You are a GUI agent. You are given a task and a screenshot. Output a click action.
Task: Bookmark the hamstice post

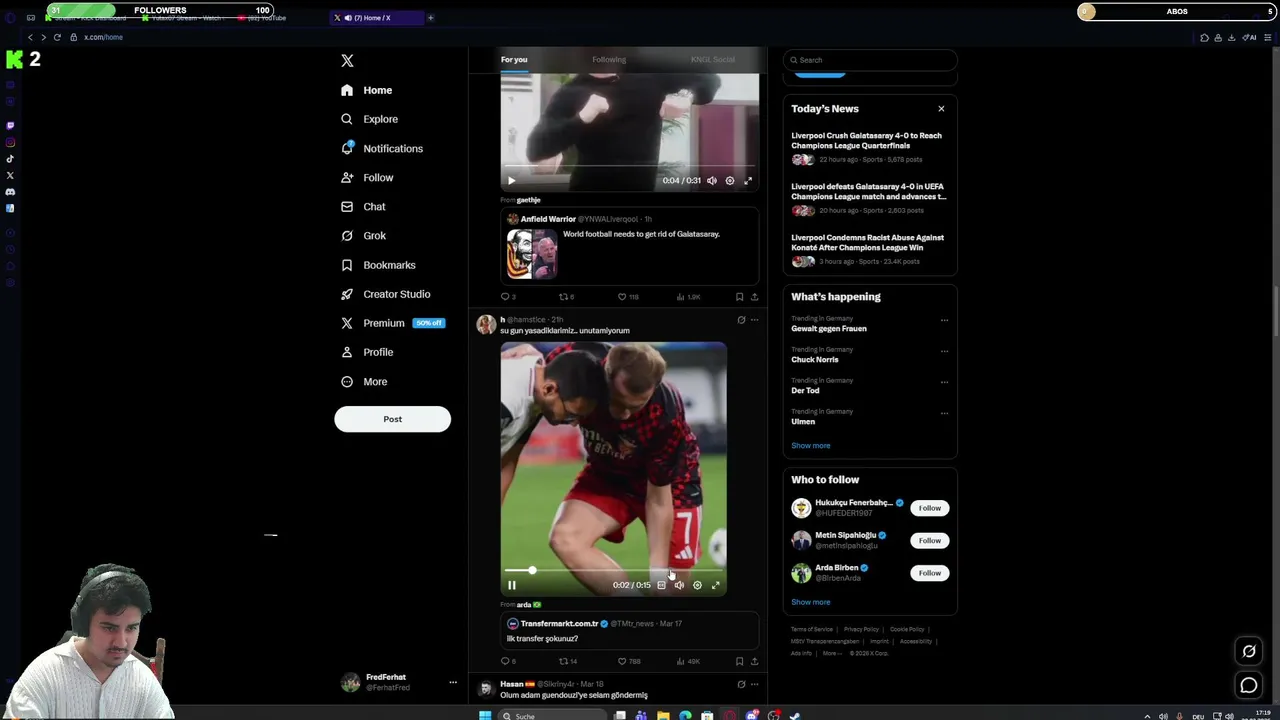click(739, 661)
